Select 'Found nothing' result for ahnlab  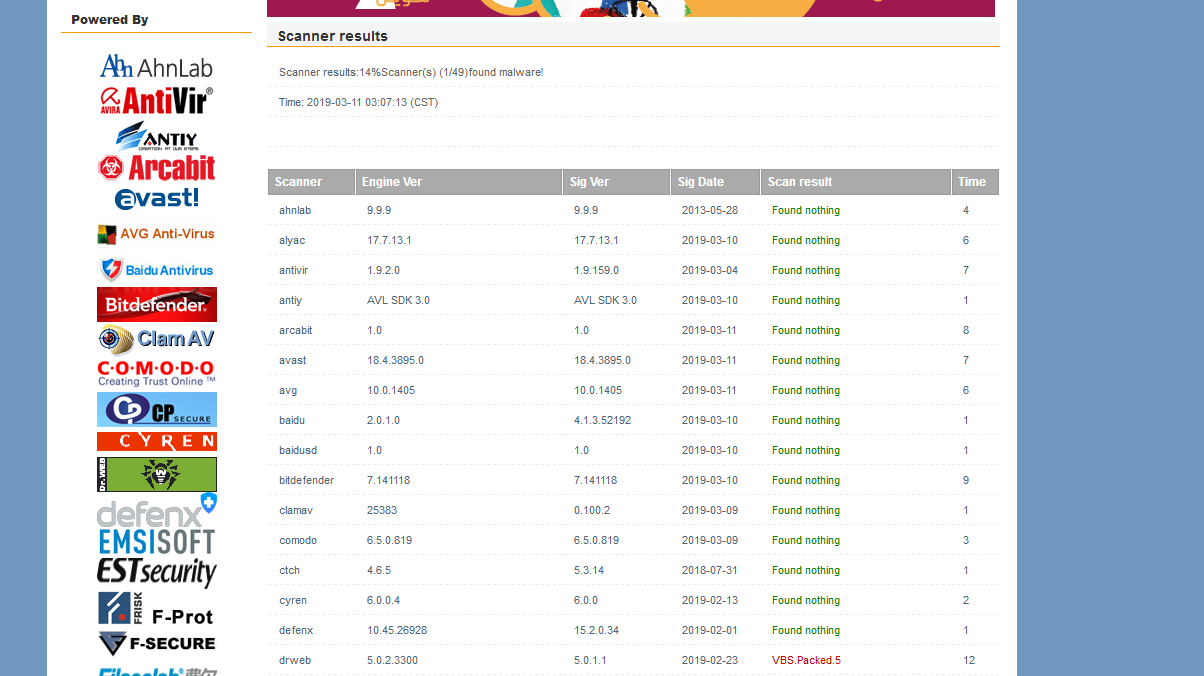pyautogui.click(x=806, y=210)
